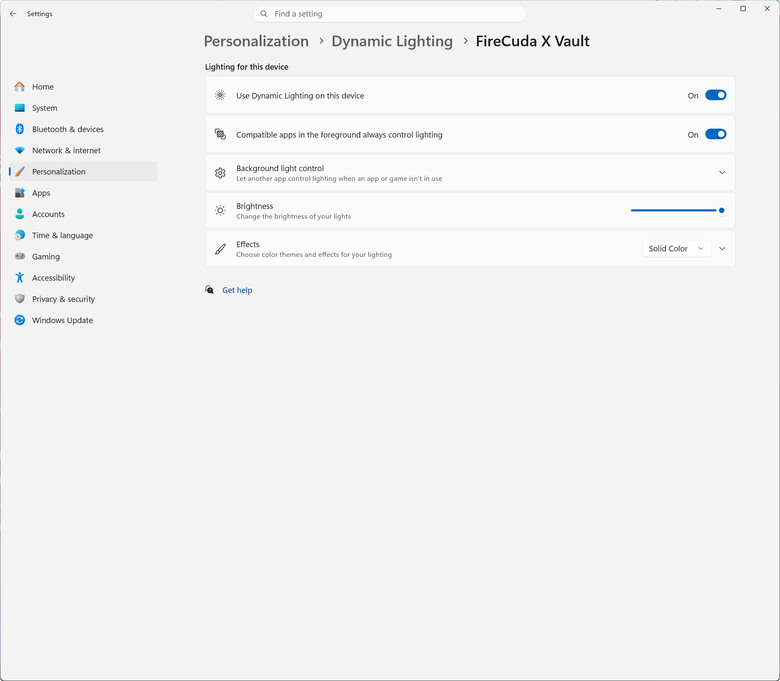Close the Settings window
Image resolution: width=780 pixels, height=681 pixels.
767,8
